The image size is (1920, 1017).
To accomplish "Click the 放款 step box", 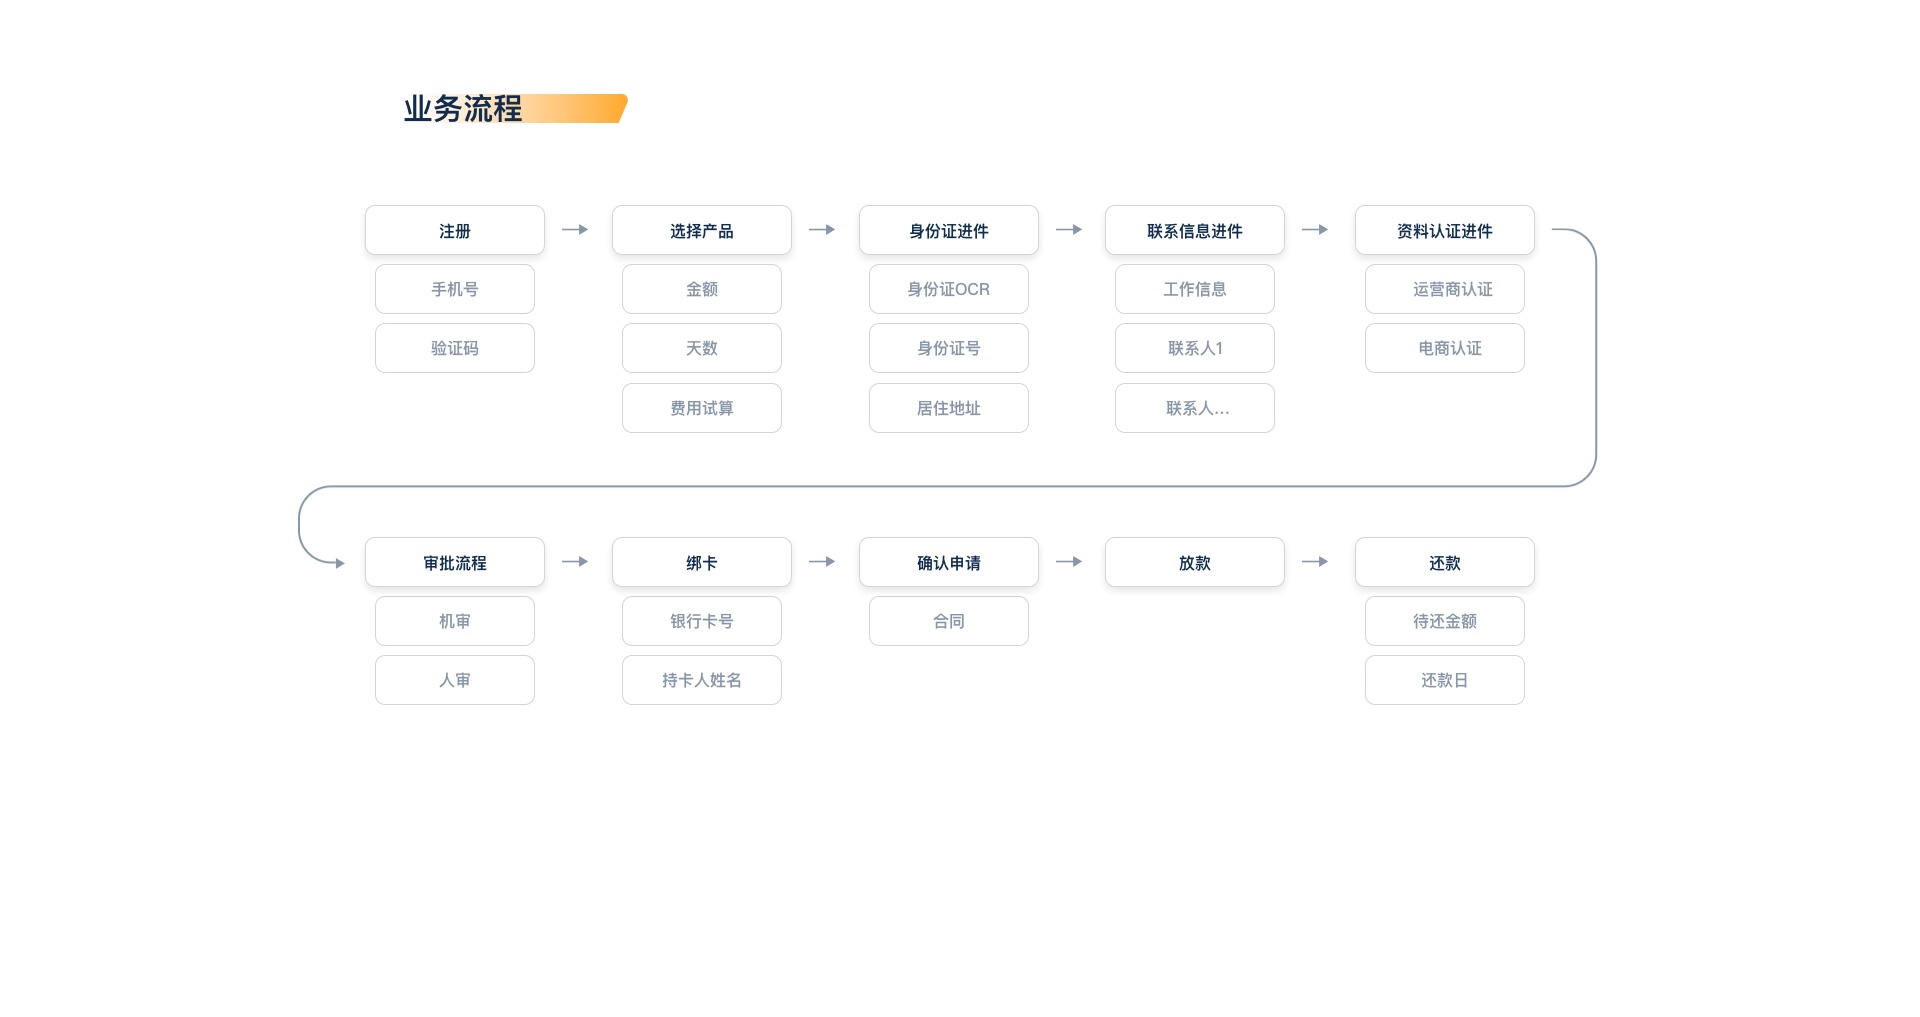I will tap(1195, 562).
